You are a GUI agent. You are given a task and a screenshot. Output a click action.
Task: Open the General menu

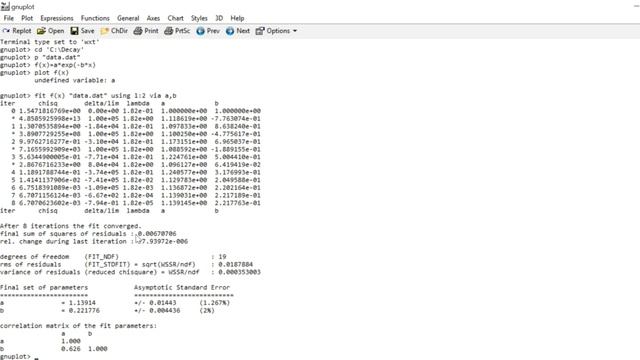tap(128, 18)
